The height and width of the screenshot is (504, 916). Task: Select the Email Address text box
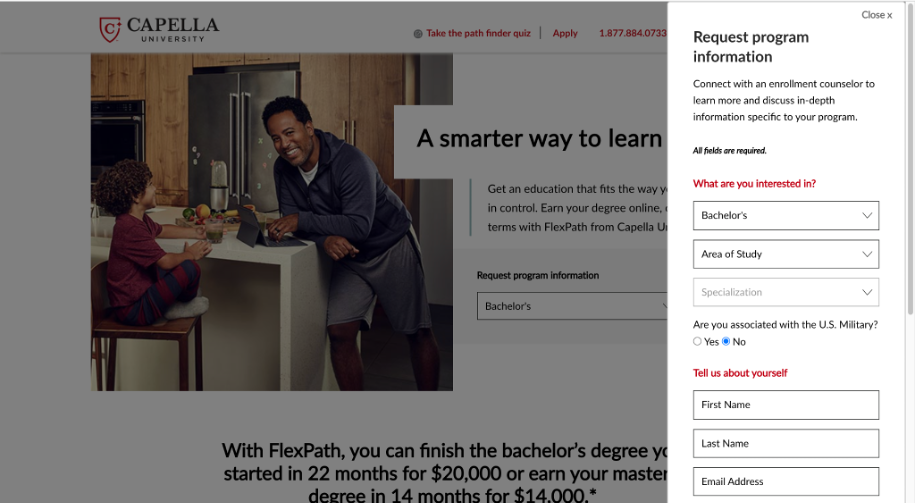[x=785, y=481]
